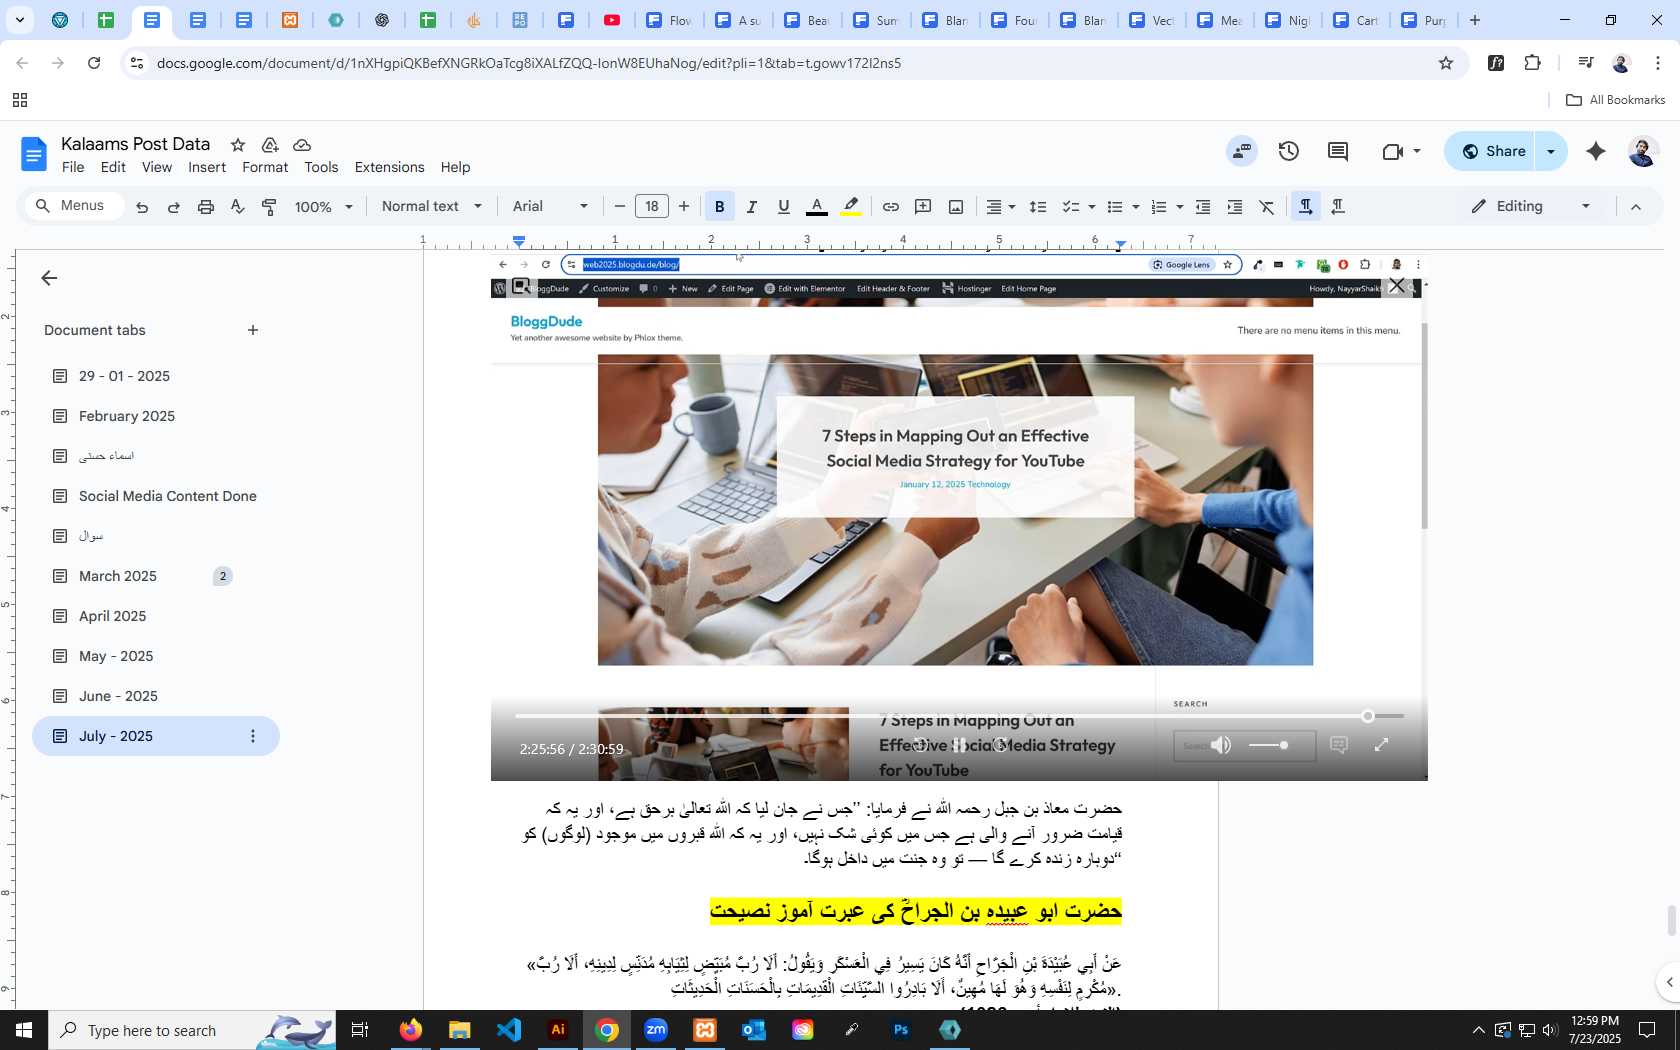Open the text color picker
The height and width of the screenshot is (1050, 1680).
pos(817,207)
